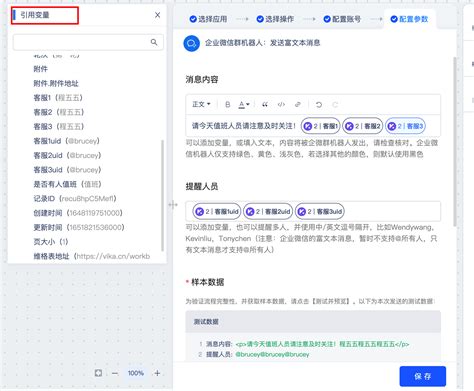Screen dimensions: 474x391
Task: Zoom in the canvas
Action: pyautogui.click(x=157, y=373)
